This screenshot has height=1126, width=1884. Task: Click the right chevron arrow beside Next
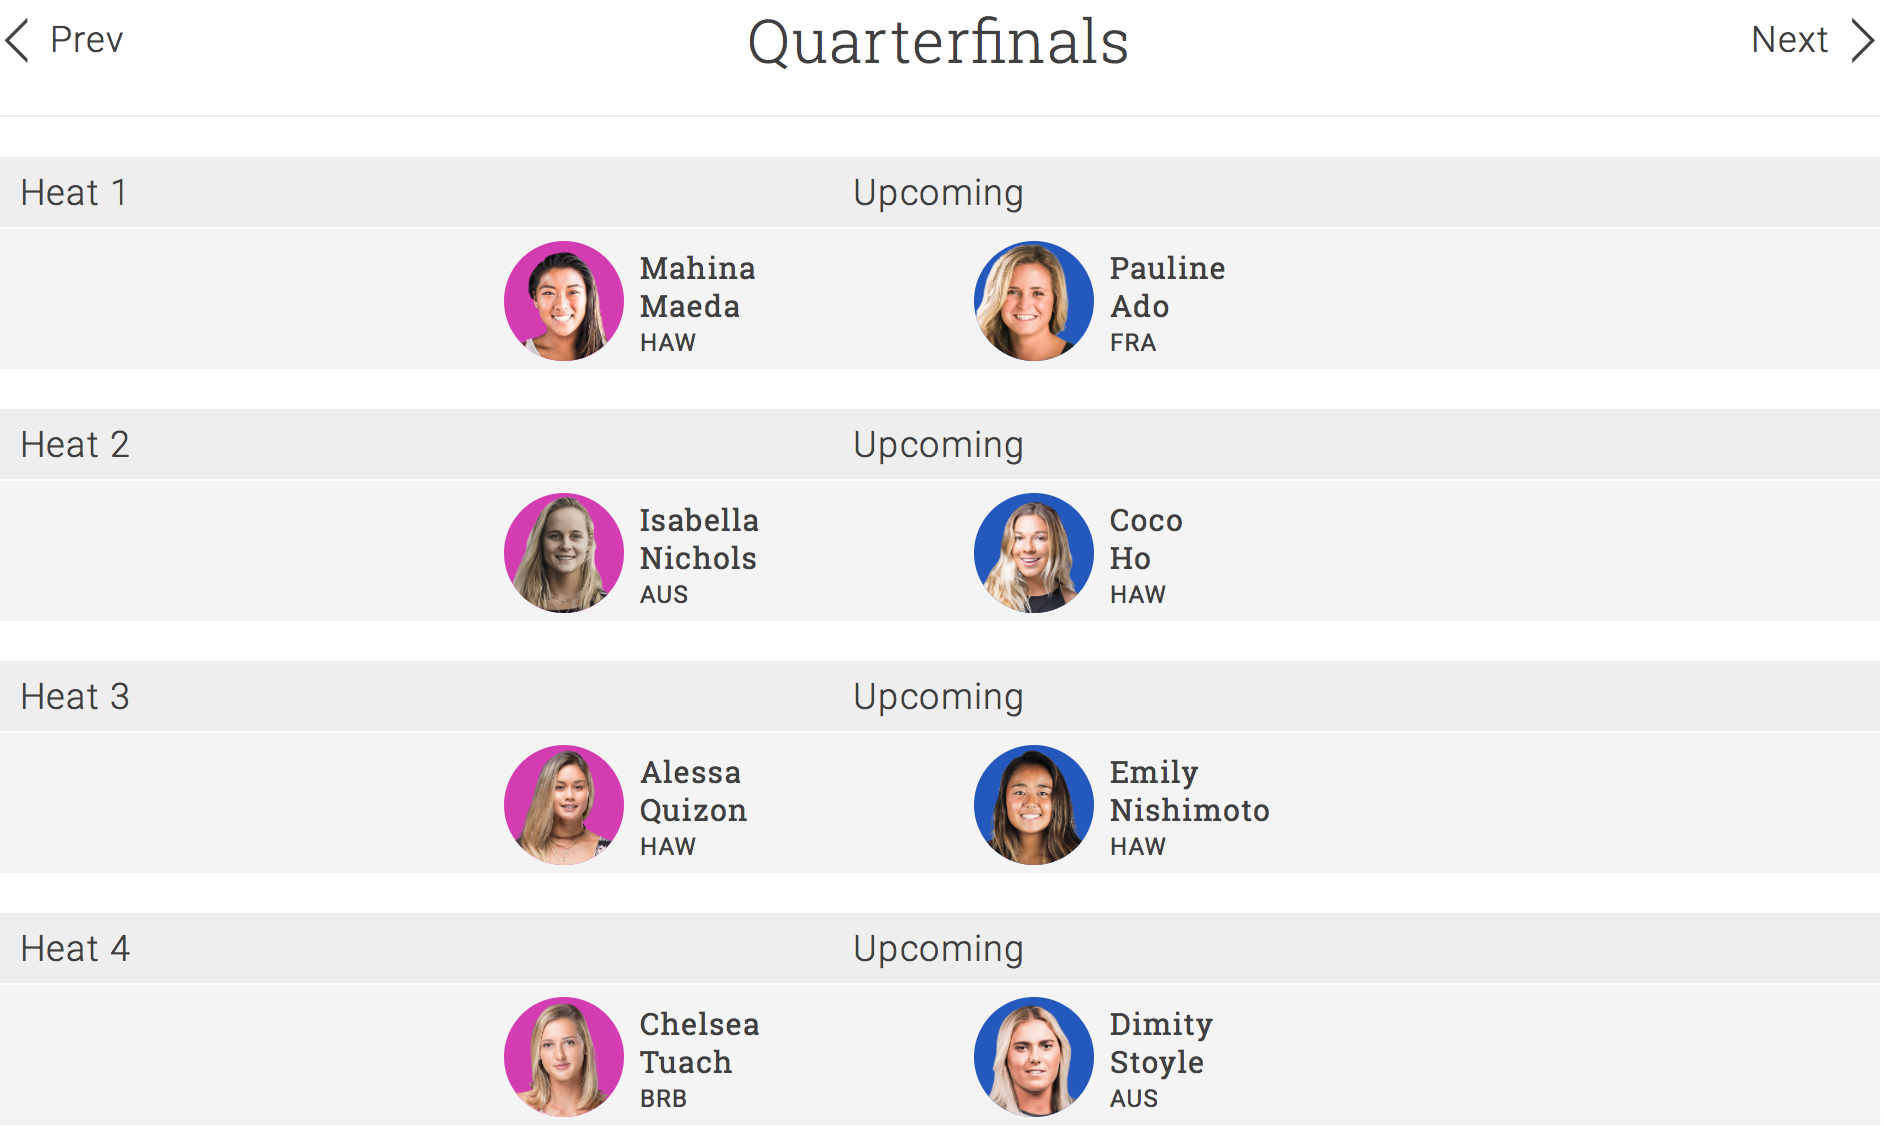coord(1862,41)
